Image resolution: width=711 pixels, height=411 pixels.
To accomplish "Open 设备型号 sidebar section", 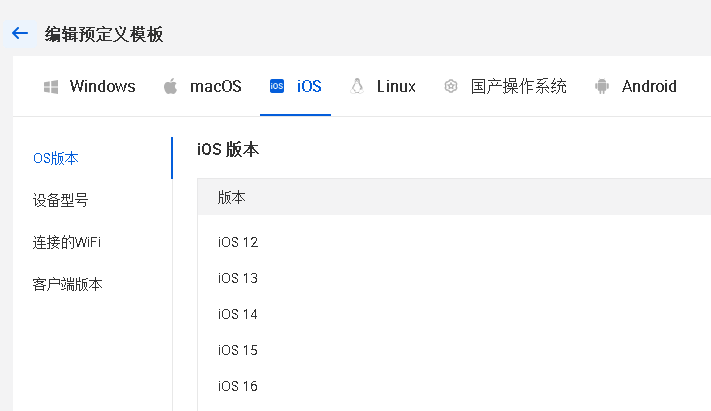I will [x=60, y=200].
